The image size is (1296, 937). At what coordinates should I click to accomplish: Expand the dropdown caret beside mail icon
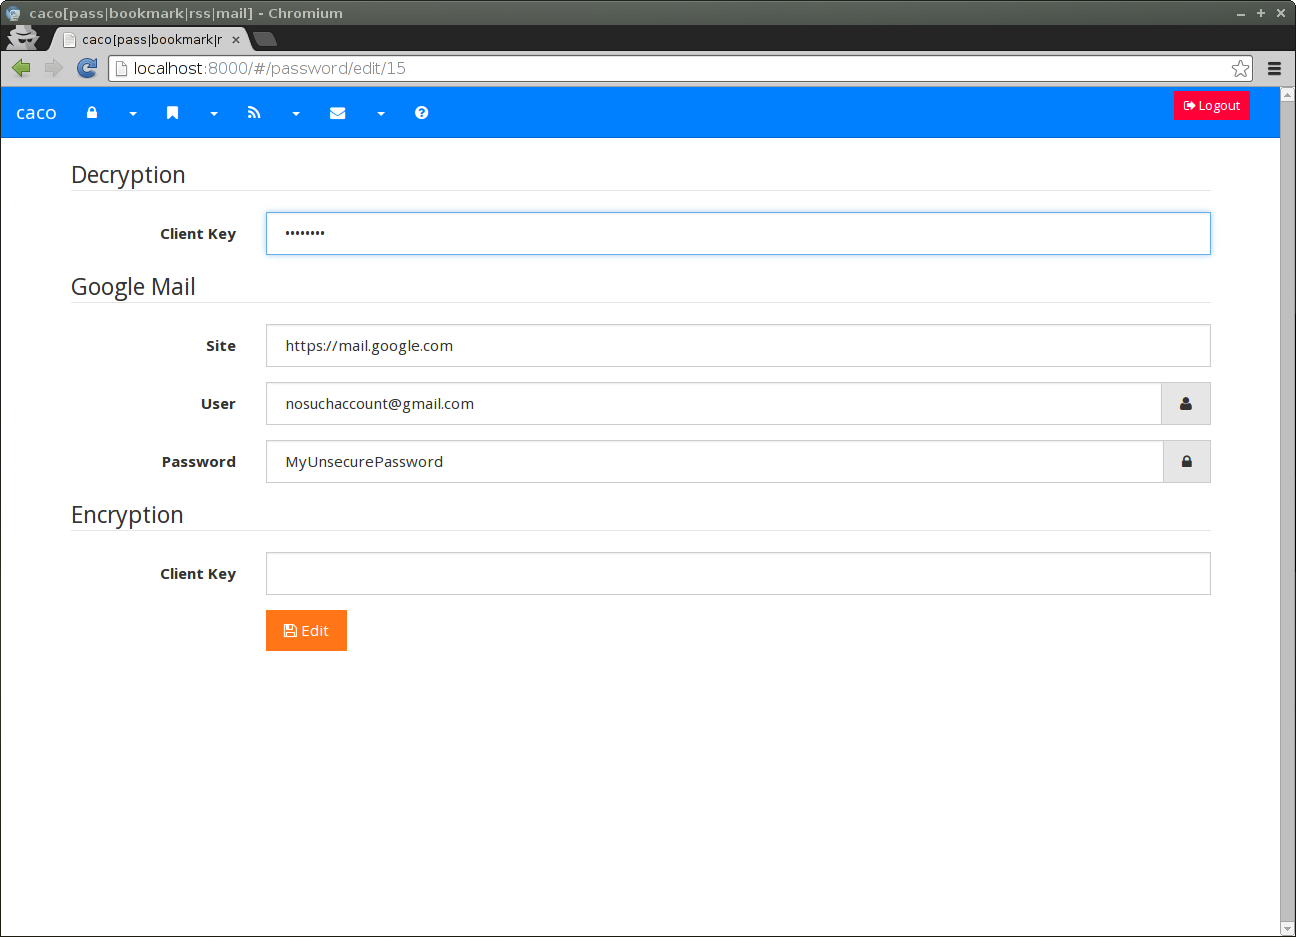(381, 114)
